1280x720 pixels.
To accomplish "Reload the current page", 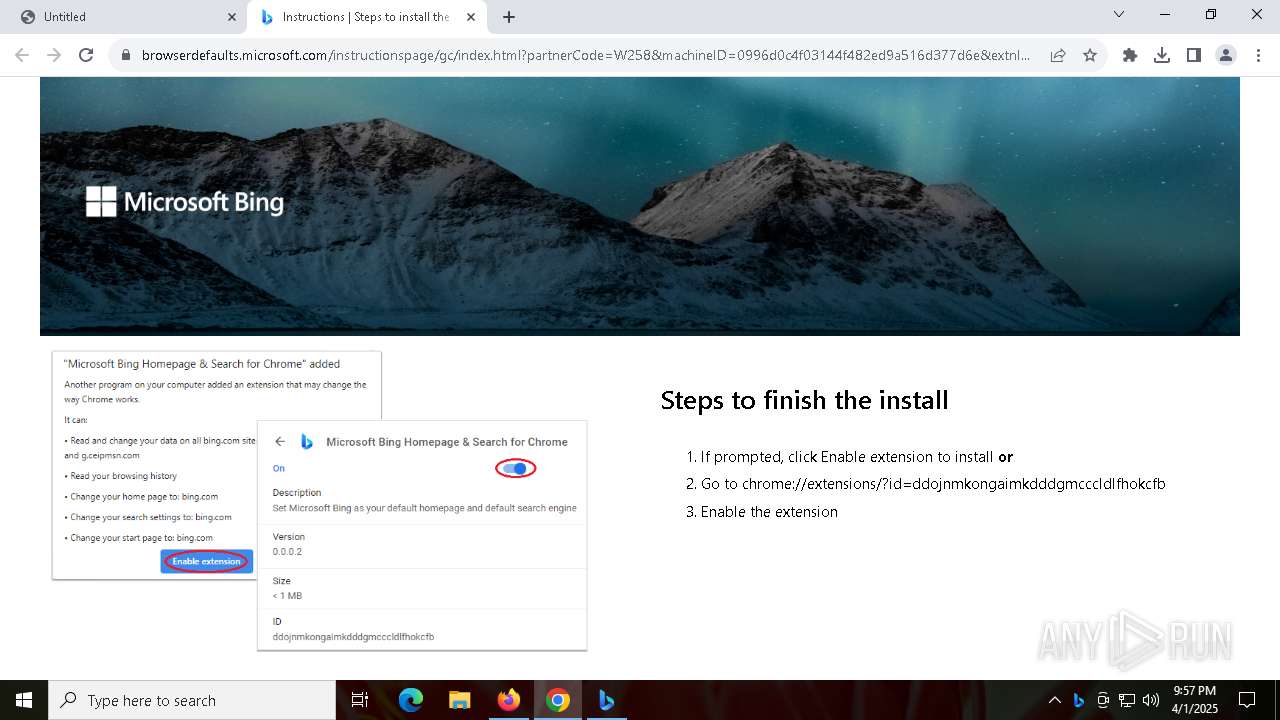I will [86, 55].
